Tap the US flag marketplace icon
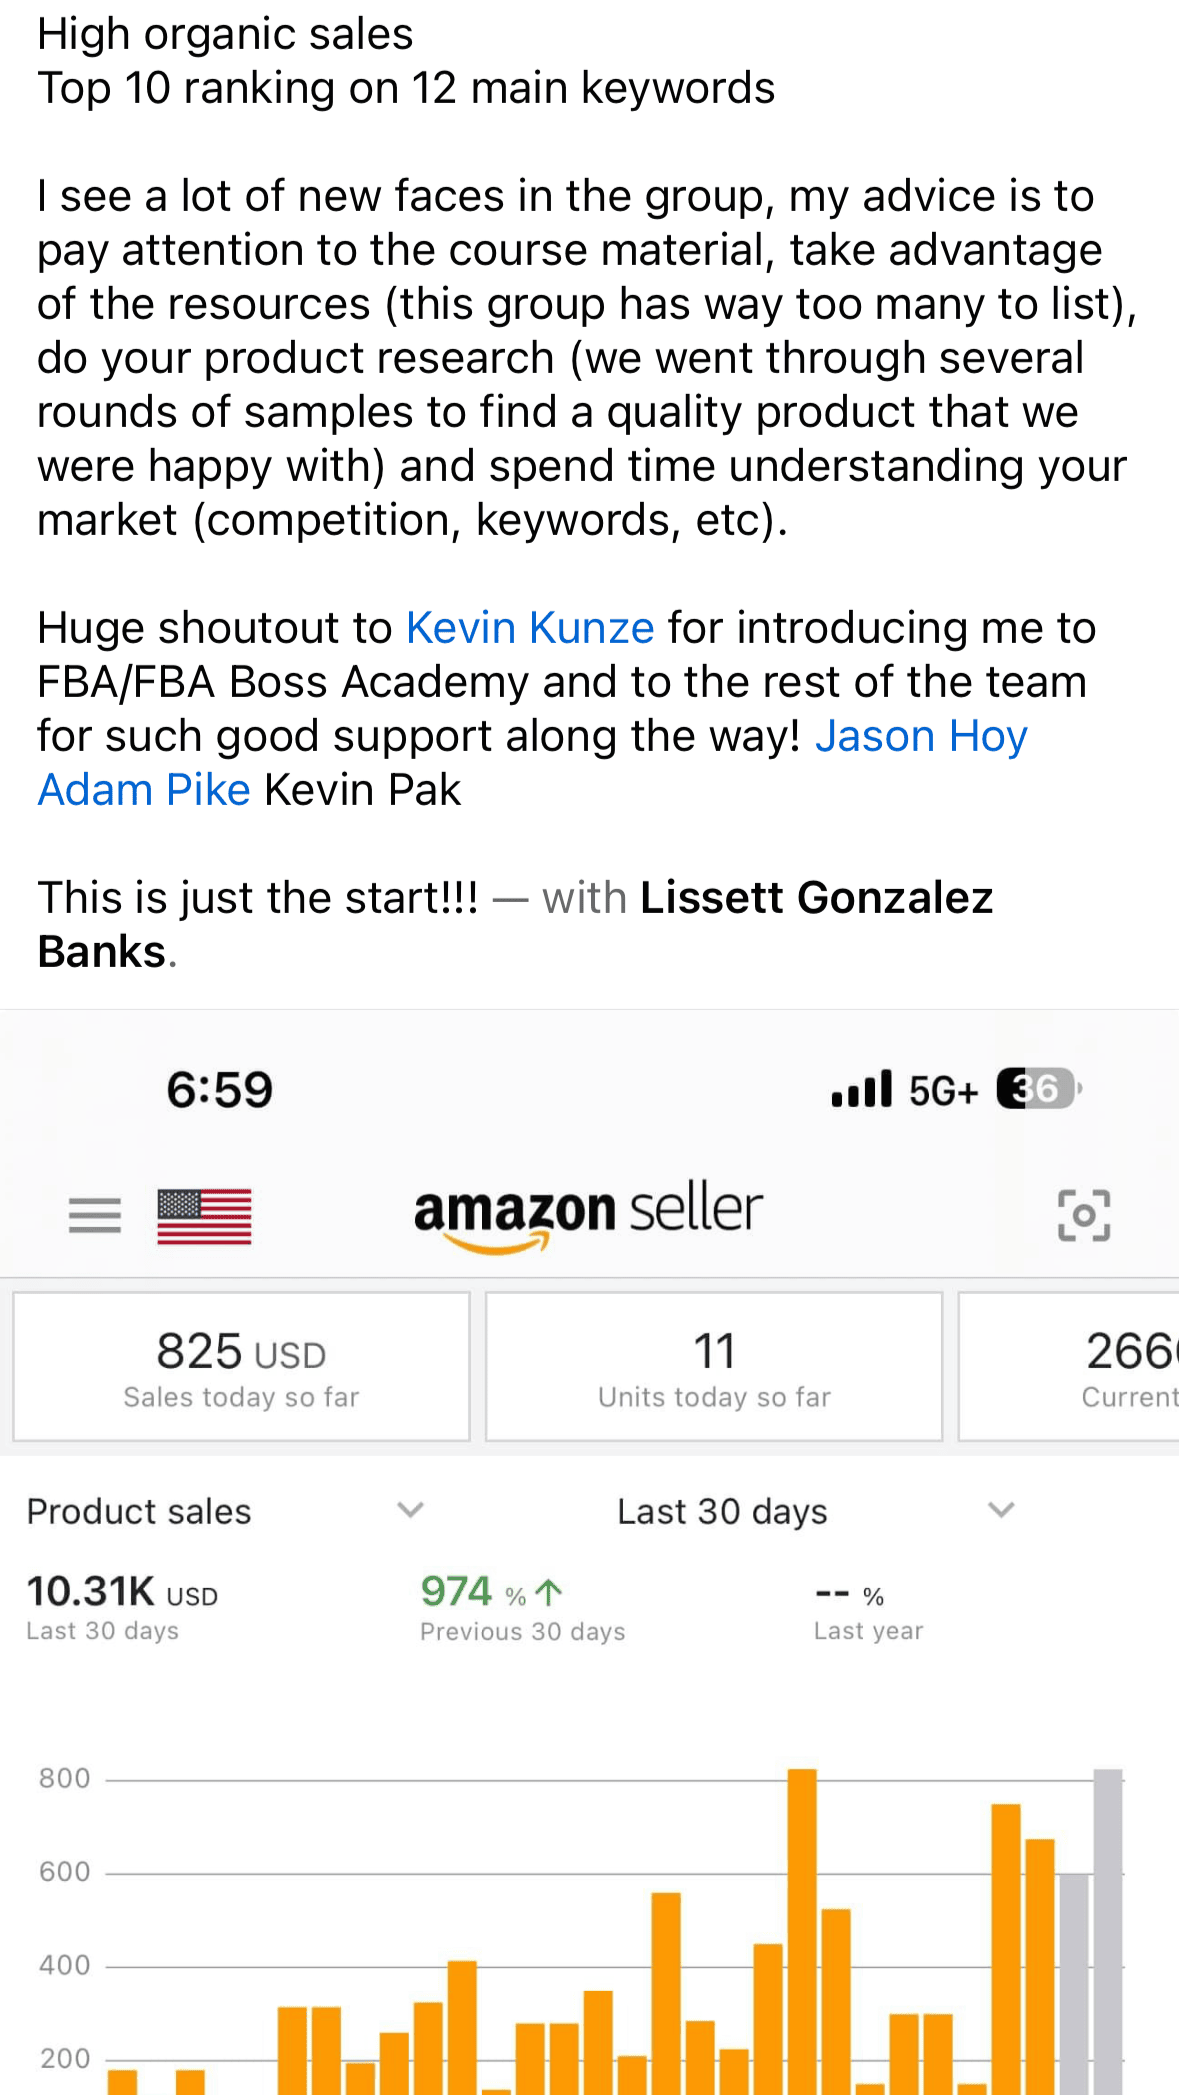 point(204,1216)
